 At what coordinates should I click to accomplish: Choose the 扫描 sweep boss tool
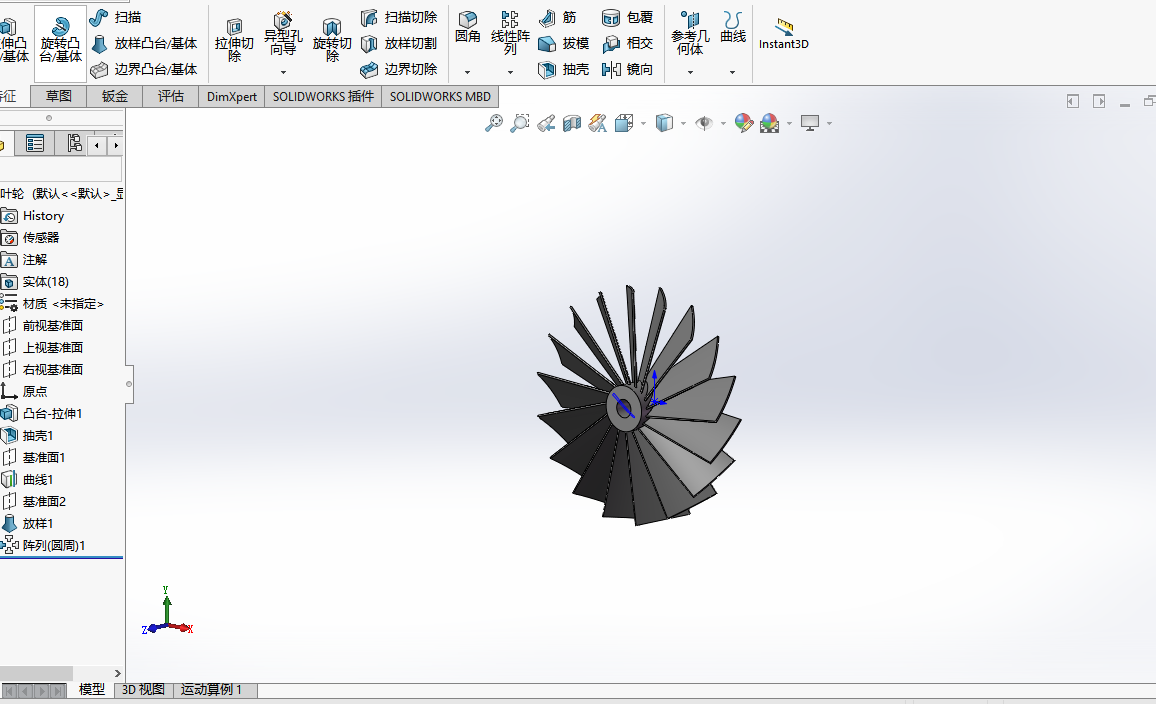coord(116,17)
